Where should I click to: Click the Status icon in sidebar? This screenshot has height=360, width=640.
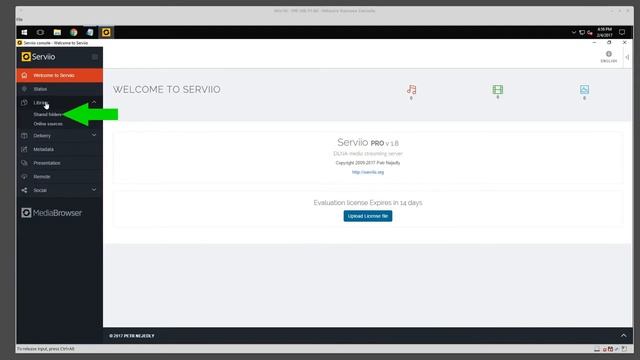click(x=24, y=89)
